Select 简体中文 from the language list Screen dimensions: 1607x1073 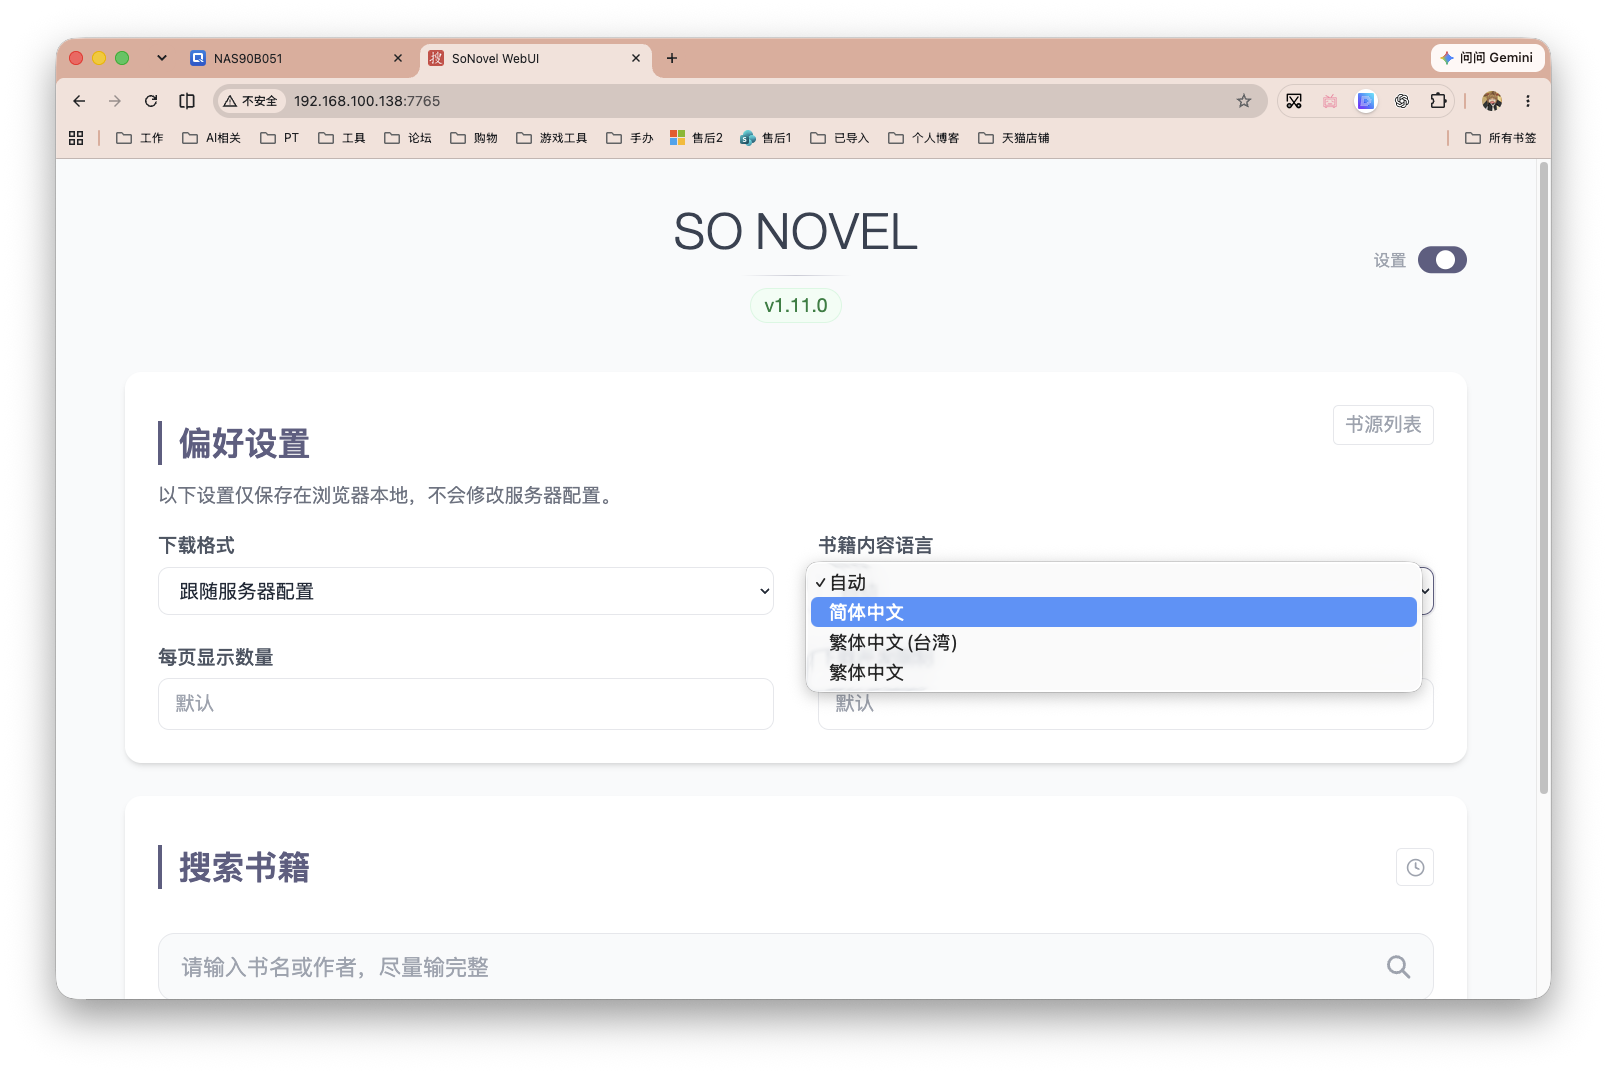1113,612
